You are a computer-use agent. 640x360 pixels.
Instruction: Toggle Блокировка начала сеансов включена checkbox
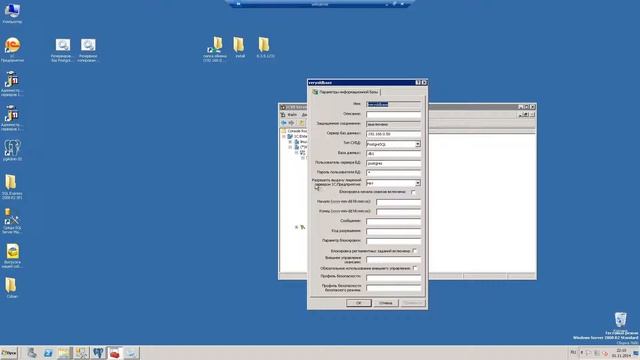point(413,192)
